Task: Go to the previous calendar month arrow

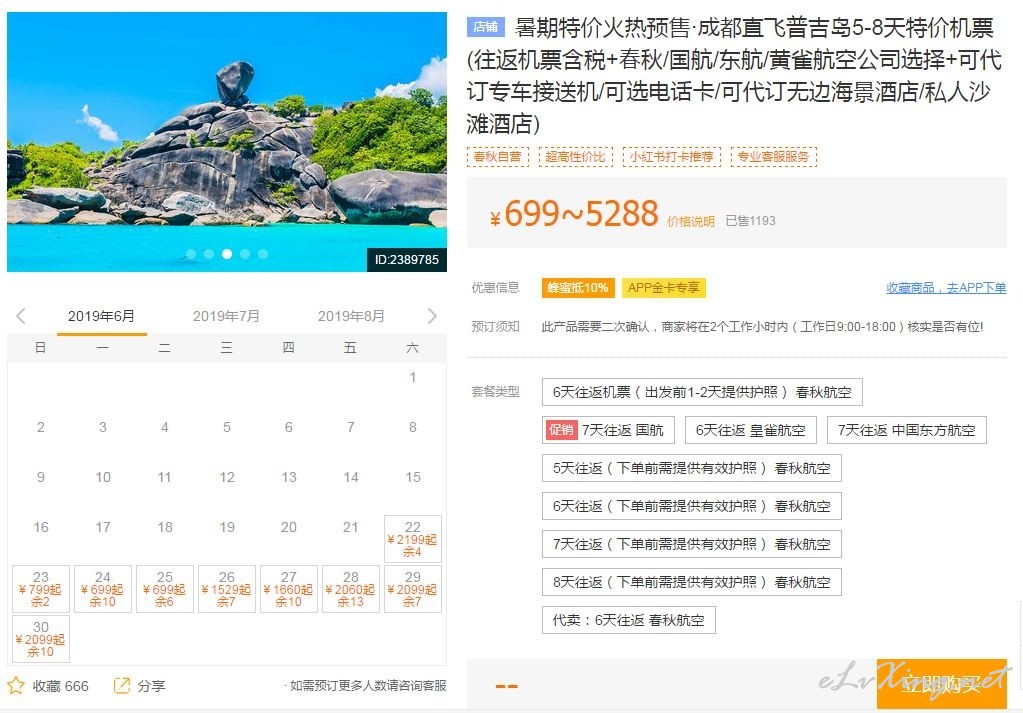Action: click(21, 316)
